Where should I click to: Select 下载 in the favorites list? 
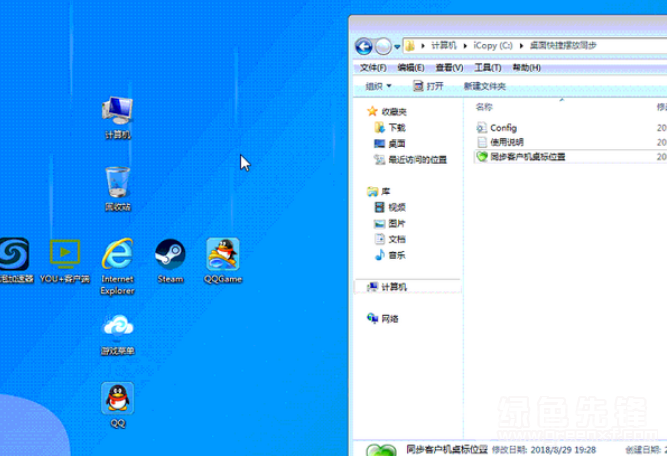click(x=390, y=127)
